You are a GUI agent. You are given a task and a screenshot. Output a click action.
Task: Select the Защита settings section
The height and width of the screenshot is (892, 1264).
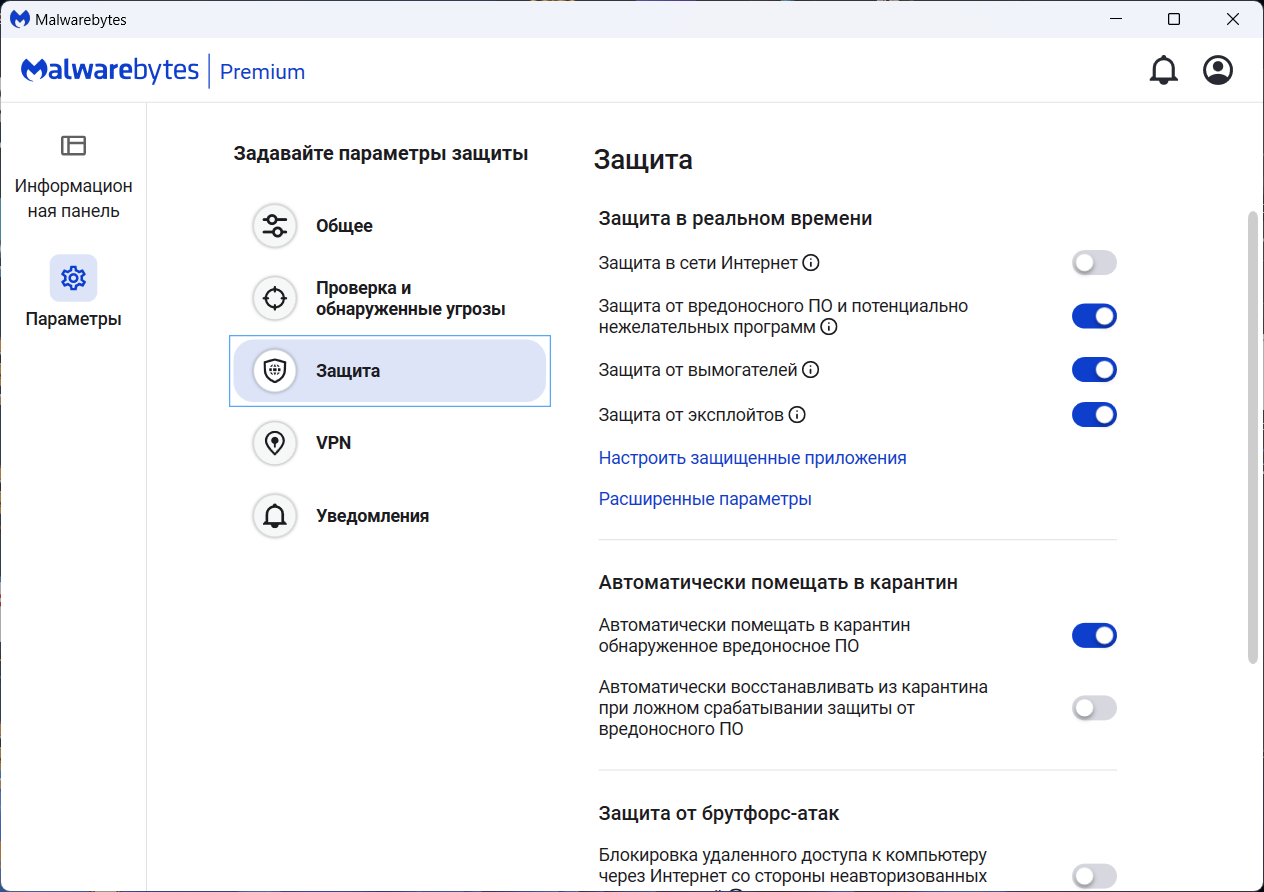[390, 371]
